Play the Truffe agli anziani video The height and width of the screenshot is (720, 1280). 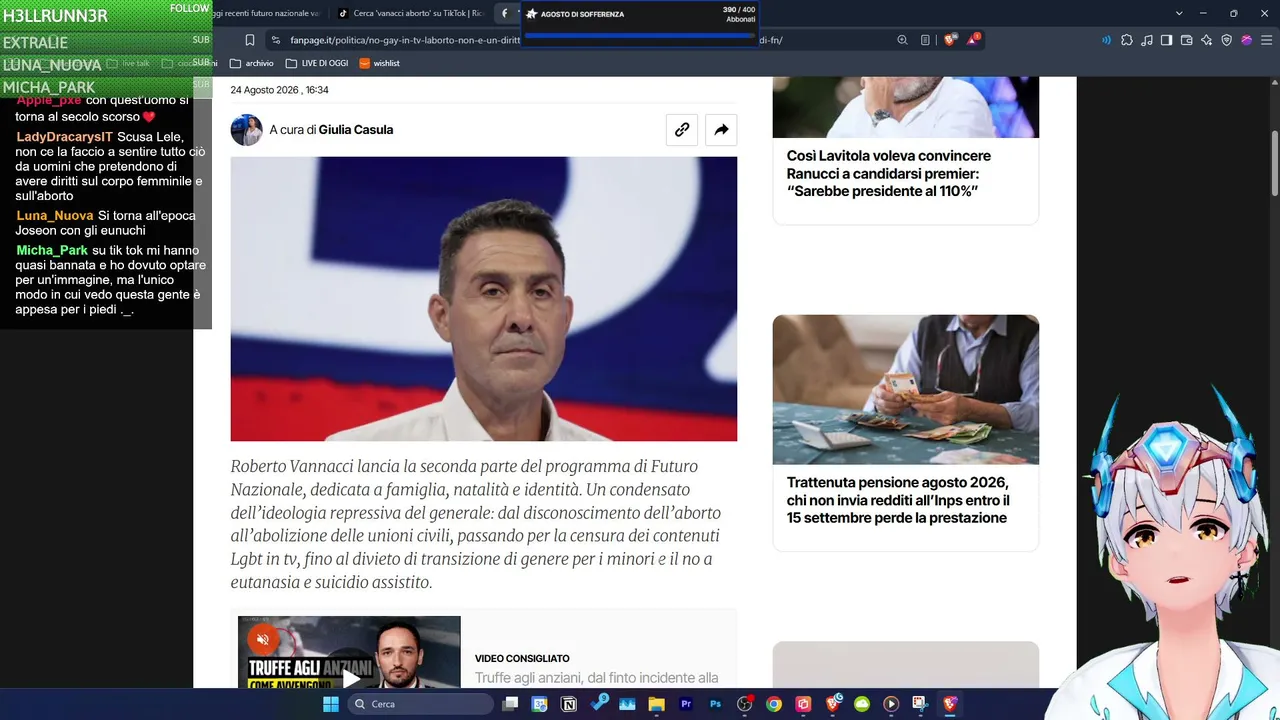click(x=351, y=679)
